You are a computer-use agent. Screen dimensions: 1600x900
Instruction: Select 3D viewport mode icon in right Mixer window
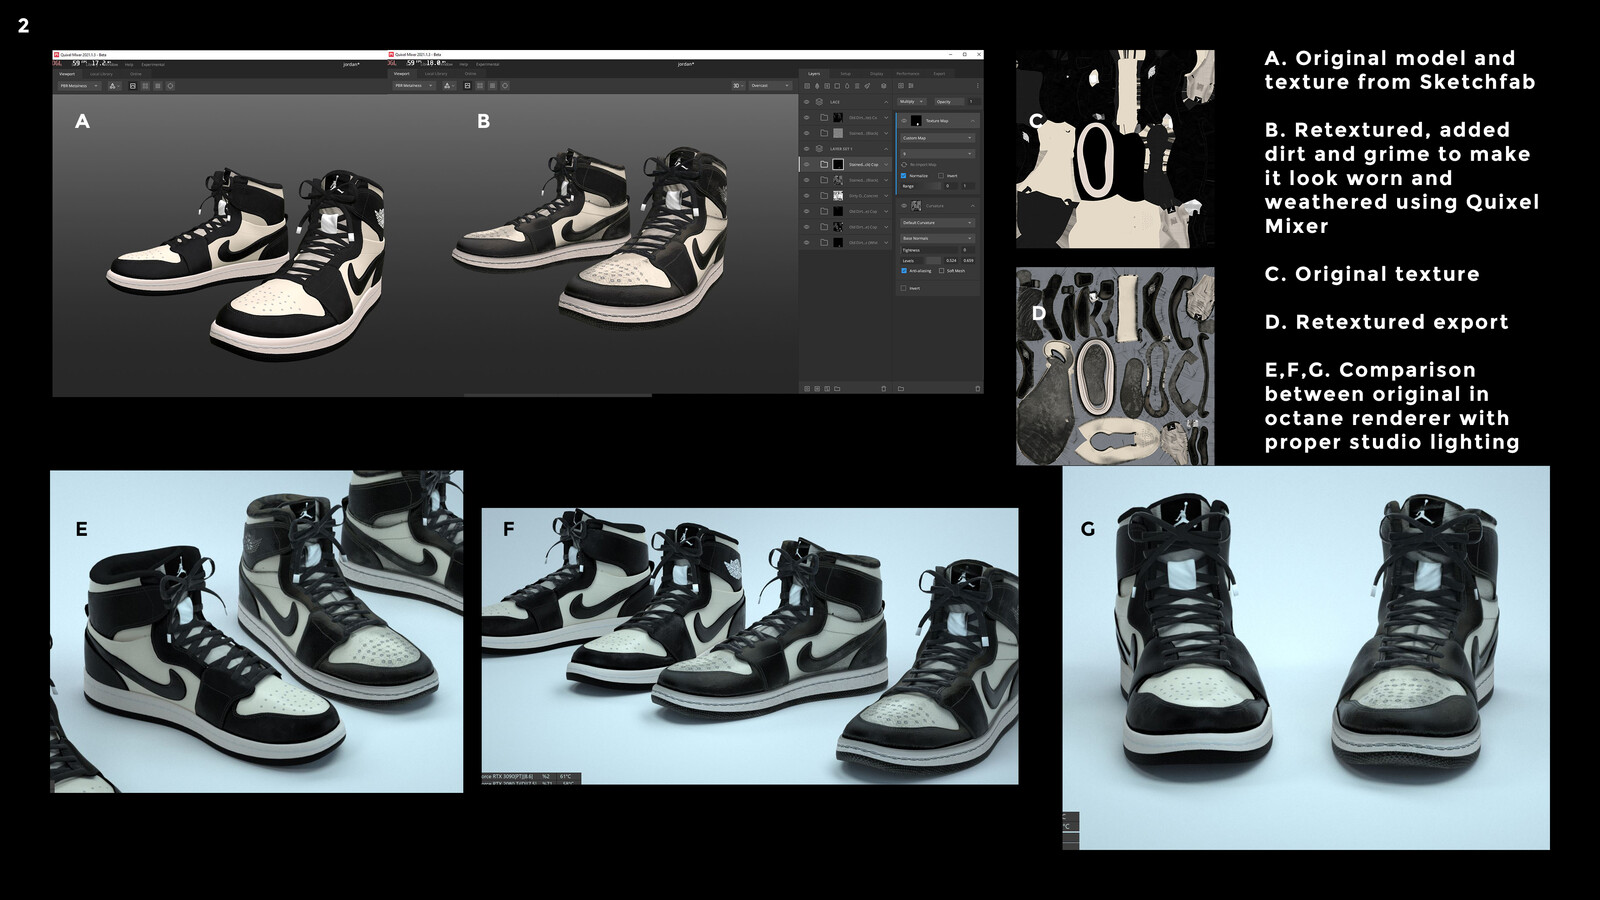pyautogui.click(x=467, y=86)
